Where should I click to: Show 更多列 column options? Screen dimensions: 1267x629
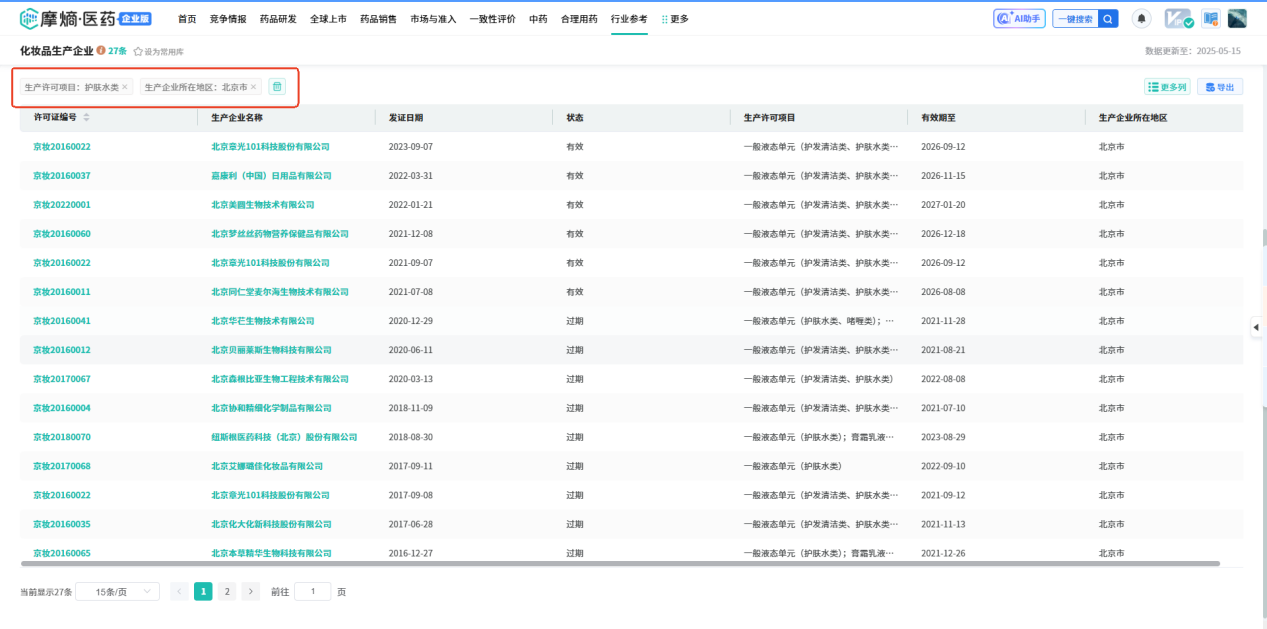pyautogui.click(x=1167, y=87)
